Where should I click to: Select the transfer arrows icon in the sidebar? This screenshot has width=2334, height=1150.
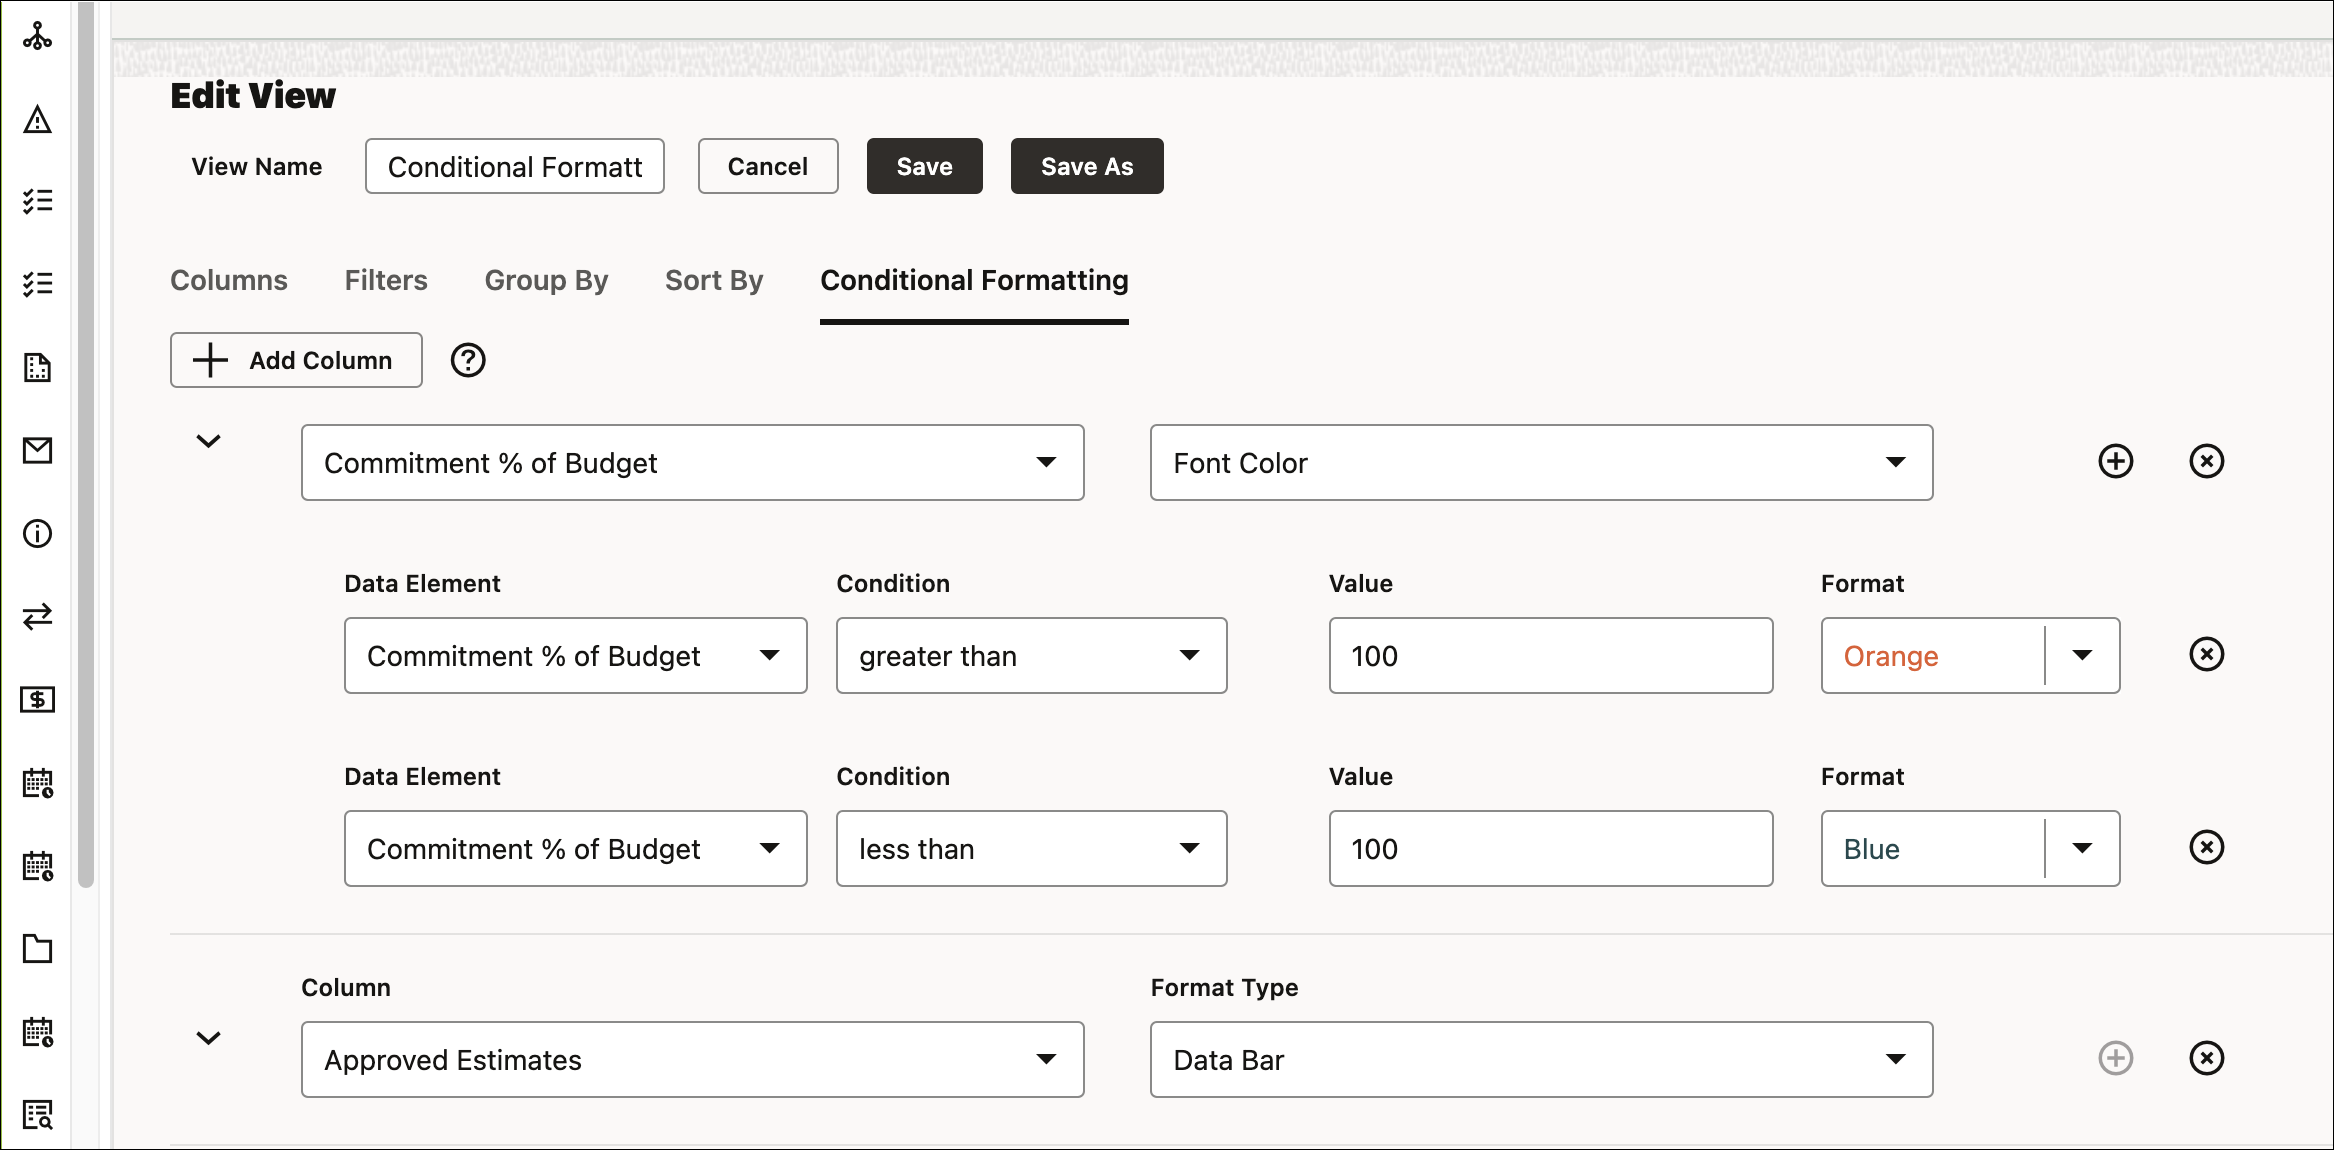(37, 616)
